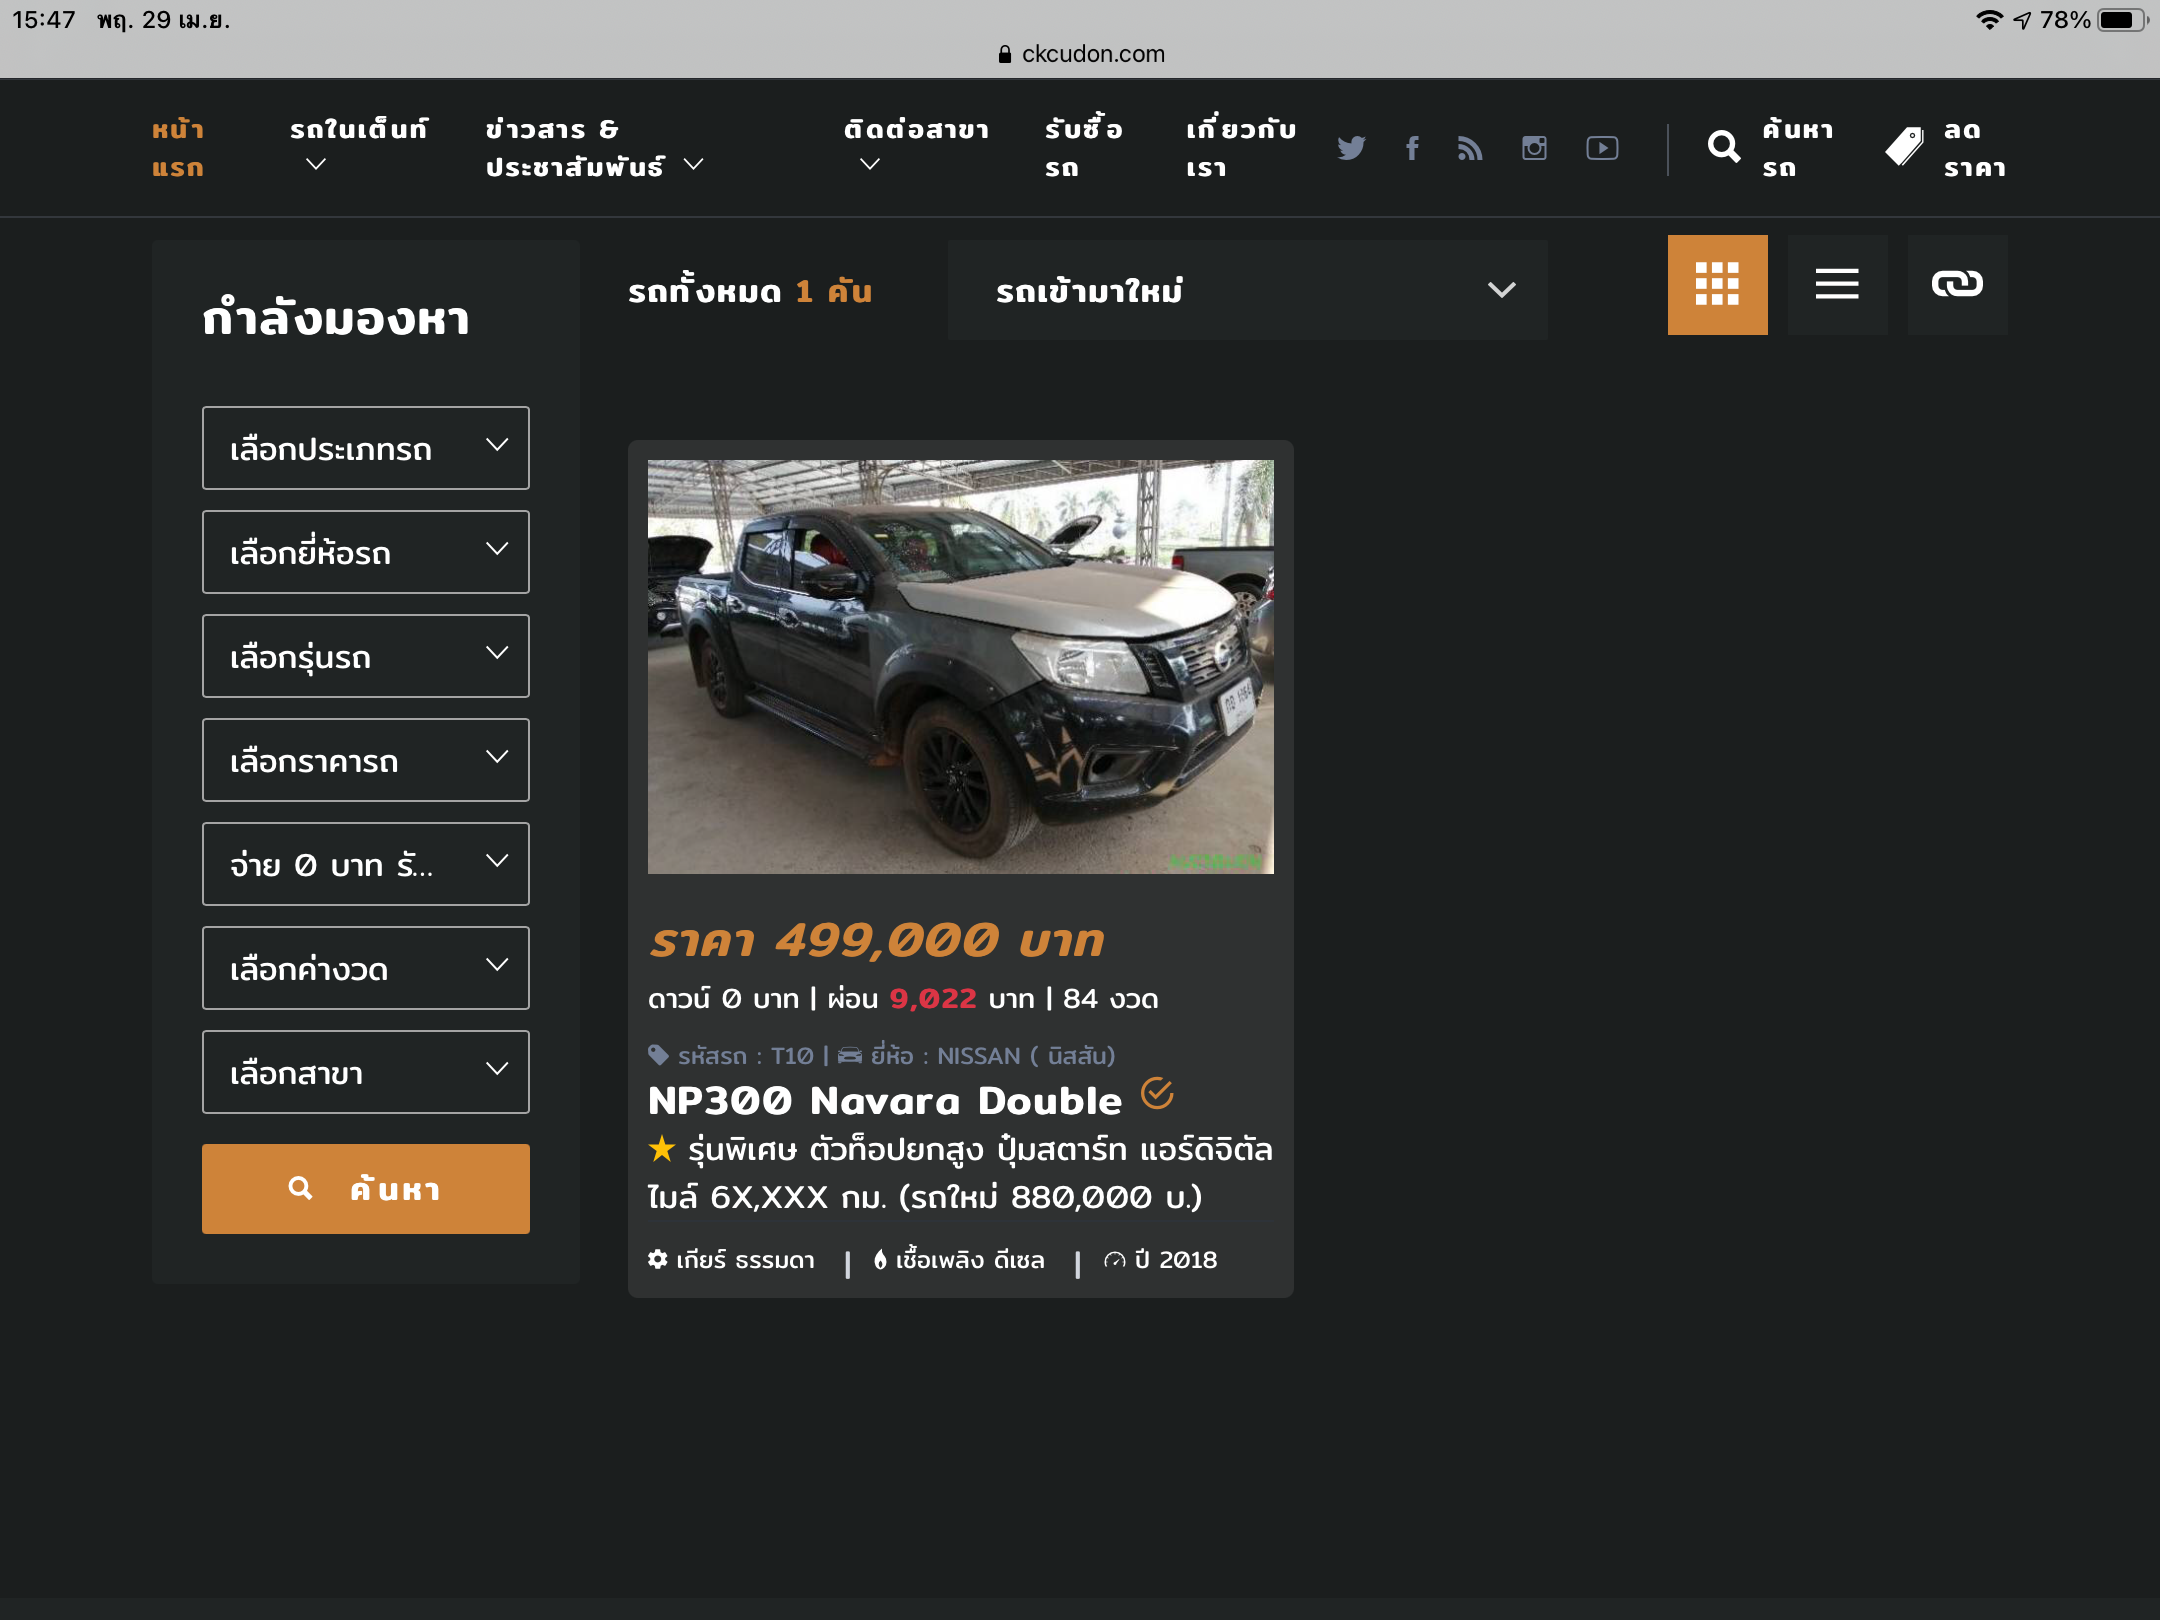Open the เลือกประเภทรถ dropdown
Screen dimensions: 2160x1620
[x=365, y=448]
